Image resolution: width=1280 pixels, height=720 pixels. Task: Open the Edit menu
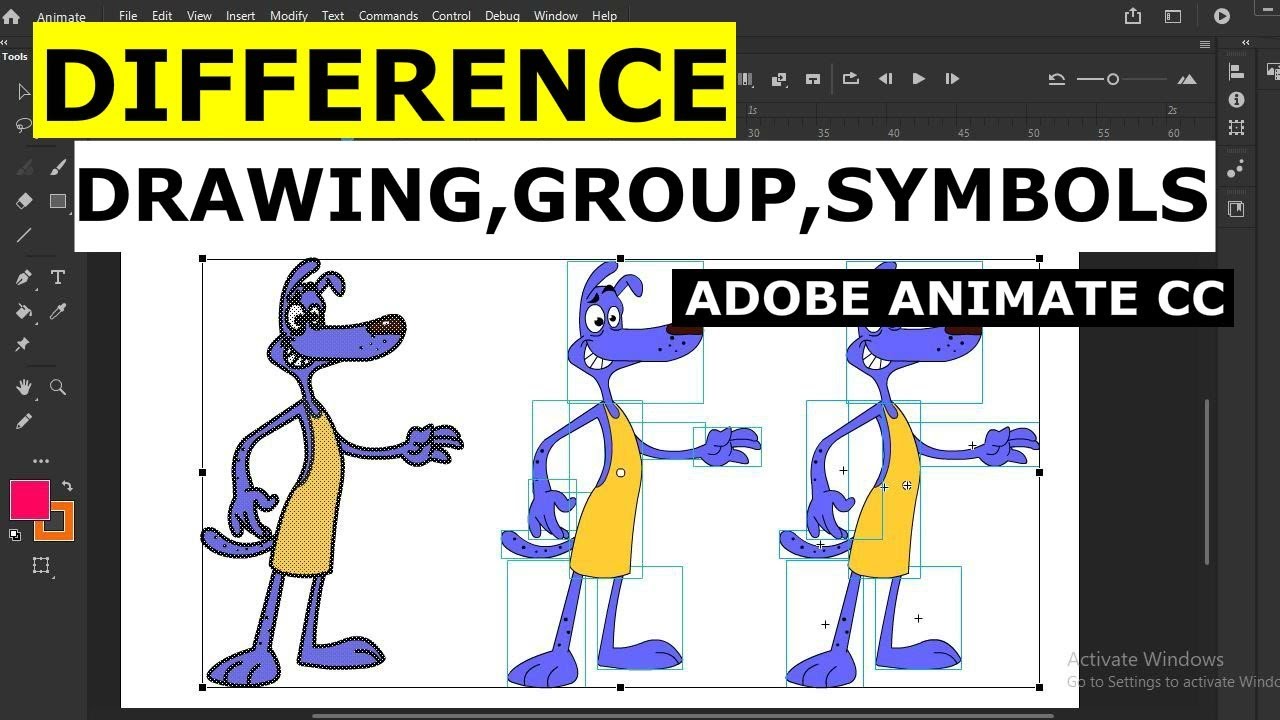tap(162, 16)
